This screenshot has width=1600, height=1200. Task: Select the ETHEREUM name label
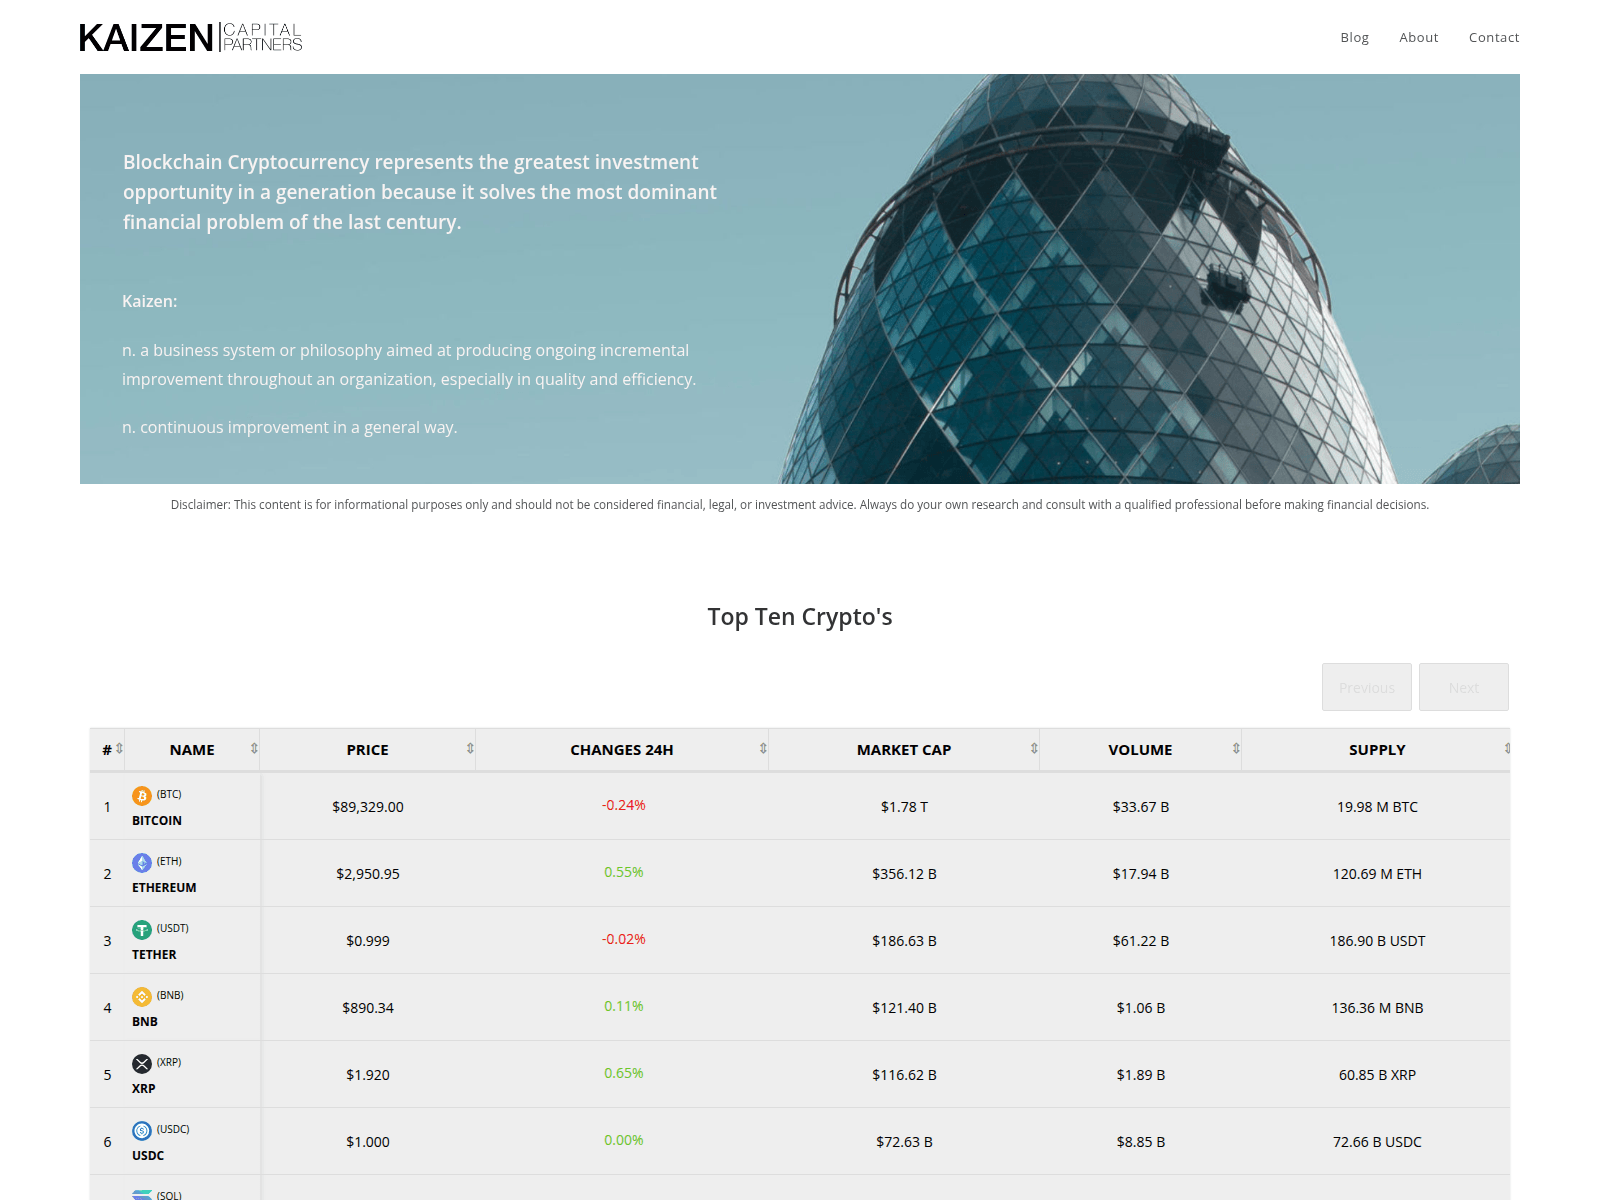click(164, 887)
